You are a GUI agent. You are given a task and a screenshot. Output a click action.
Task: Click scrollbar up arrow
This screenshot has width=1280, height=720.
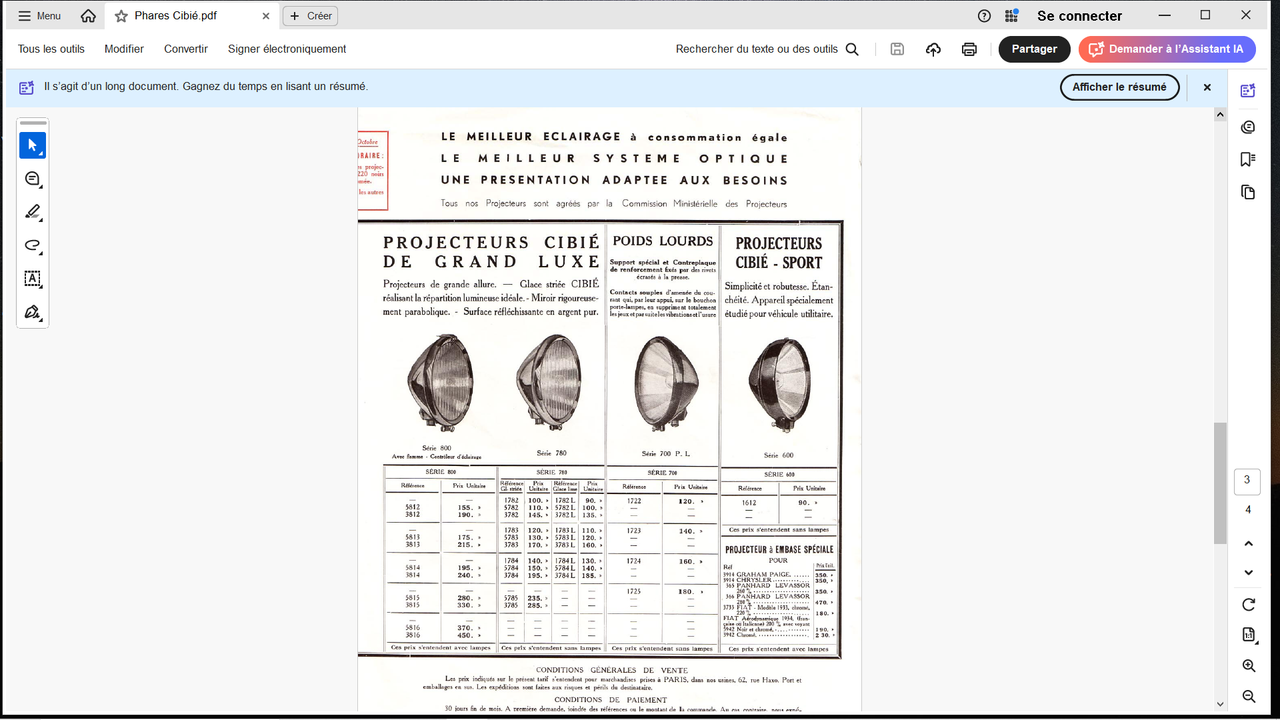[1219, 114]
